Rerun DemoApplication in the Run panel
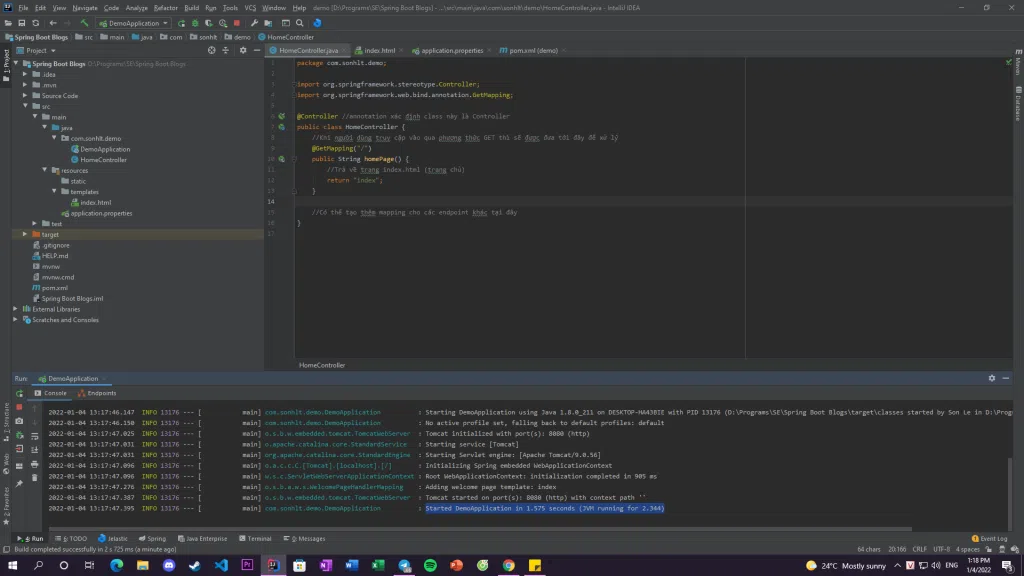1024x576 pixels. pyautogui.click(x=19, y=393)
